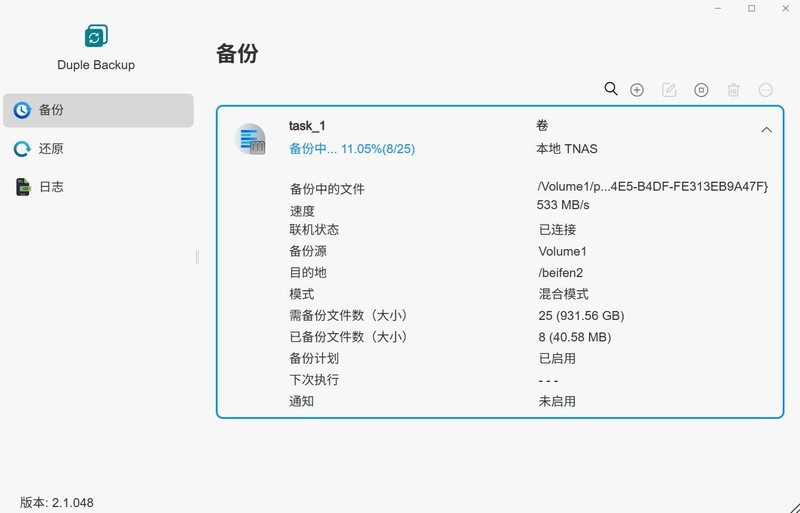Add a new backup task with plus icon

click(637, 90)
